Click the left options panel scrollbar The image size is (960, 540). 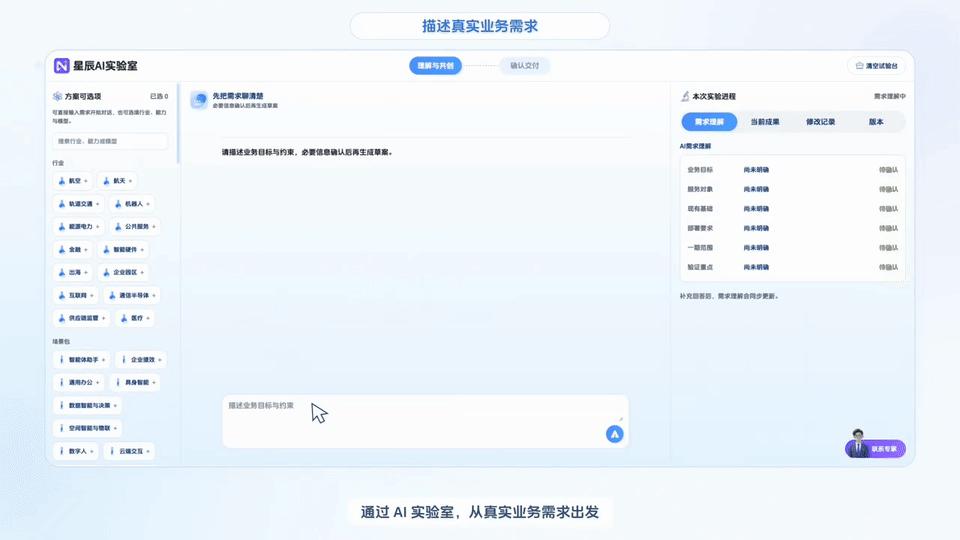(178, 124)
